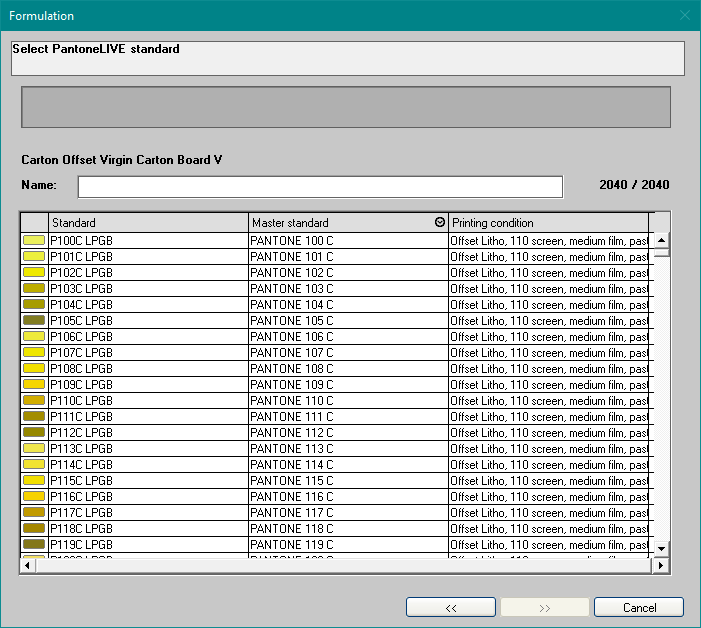Select the P113C LPGB standard
701x628 pixels.
(x=148, y=448)
